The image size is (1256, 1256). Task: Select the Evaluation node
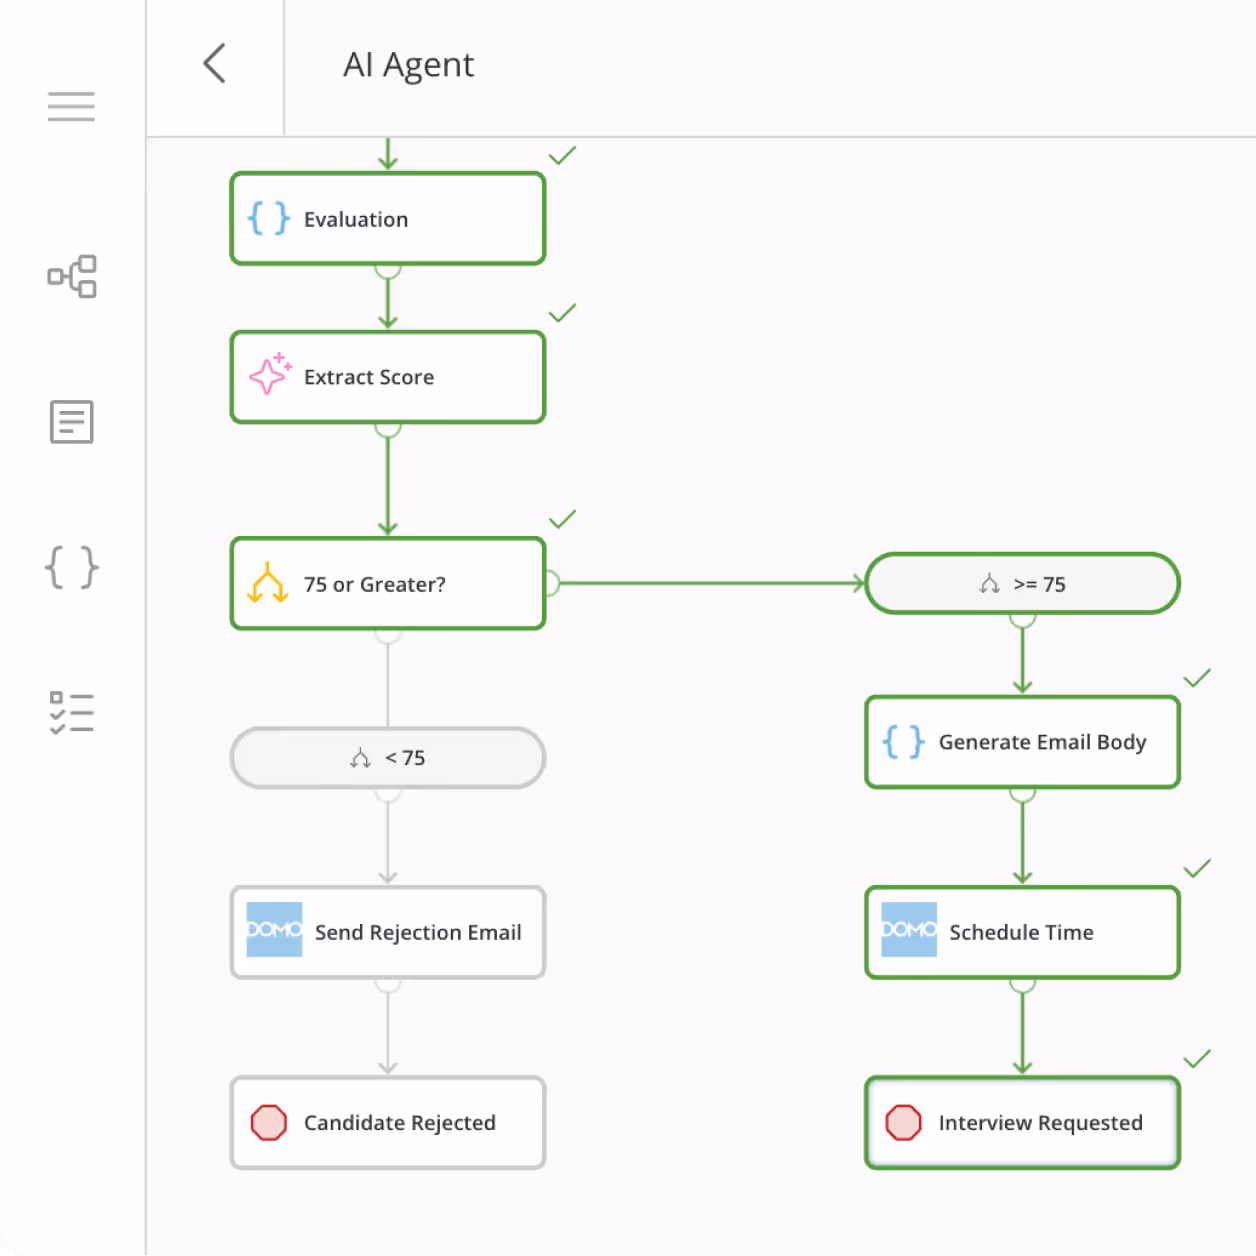click(x=388, y=218)
